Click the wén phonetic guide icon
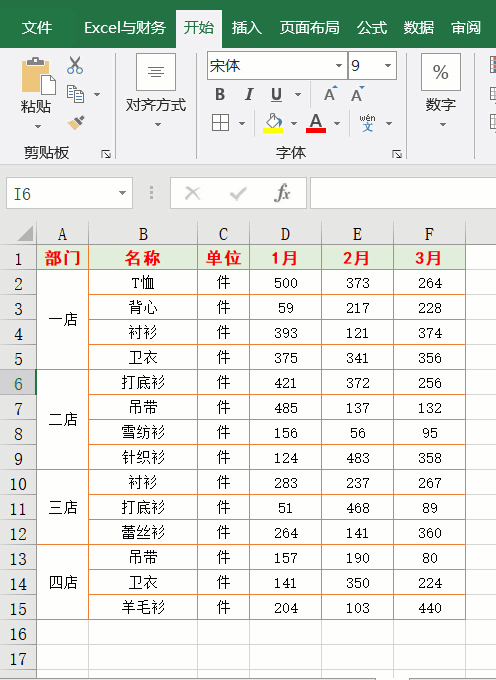The height and width of the screenshot is (680, 496). click(367, 123)
